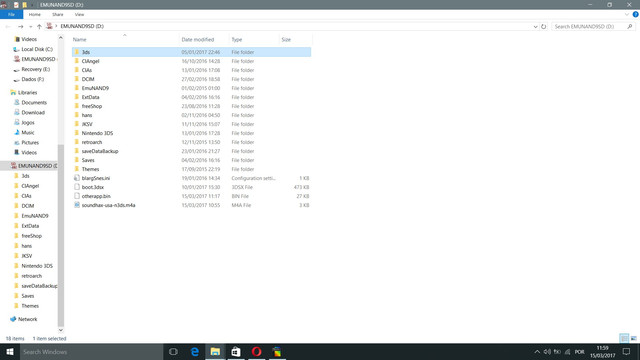Select the EmuNAND9 folder in the file list

pos(191,88)
